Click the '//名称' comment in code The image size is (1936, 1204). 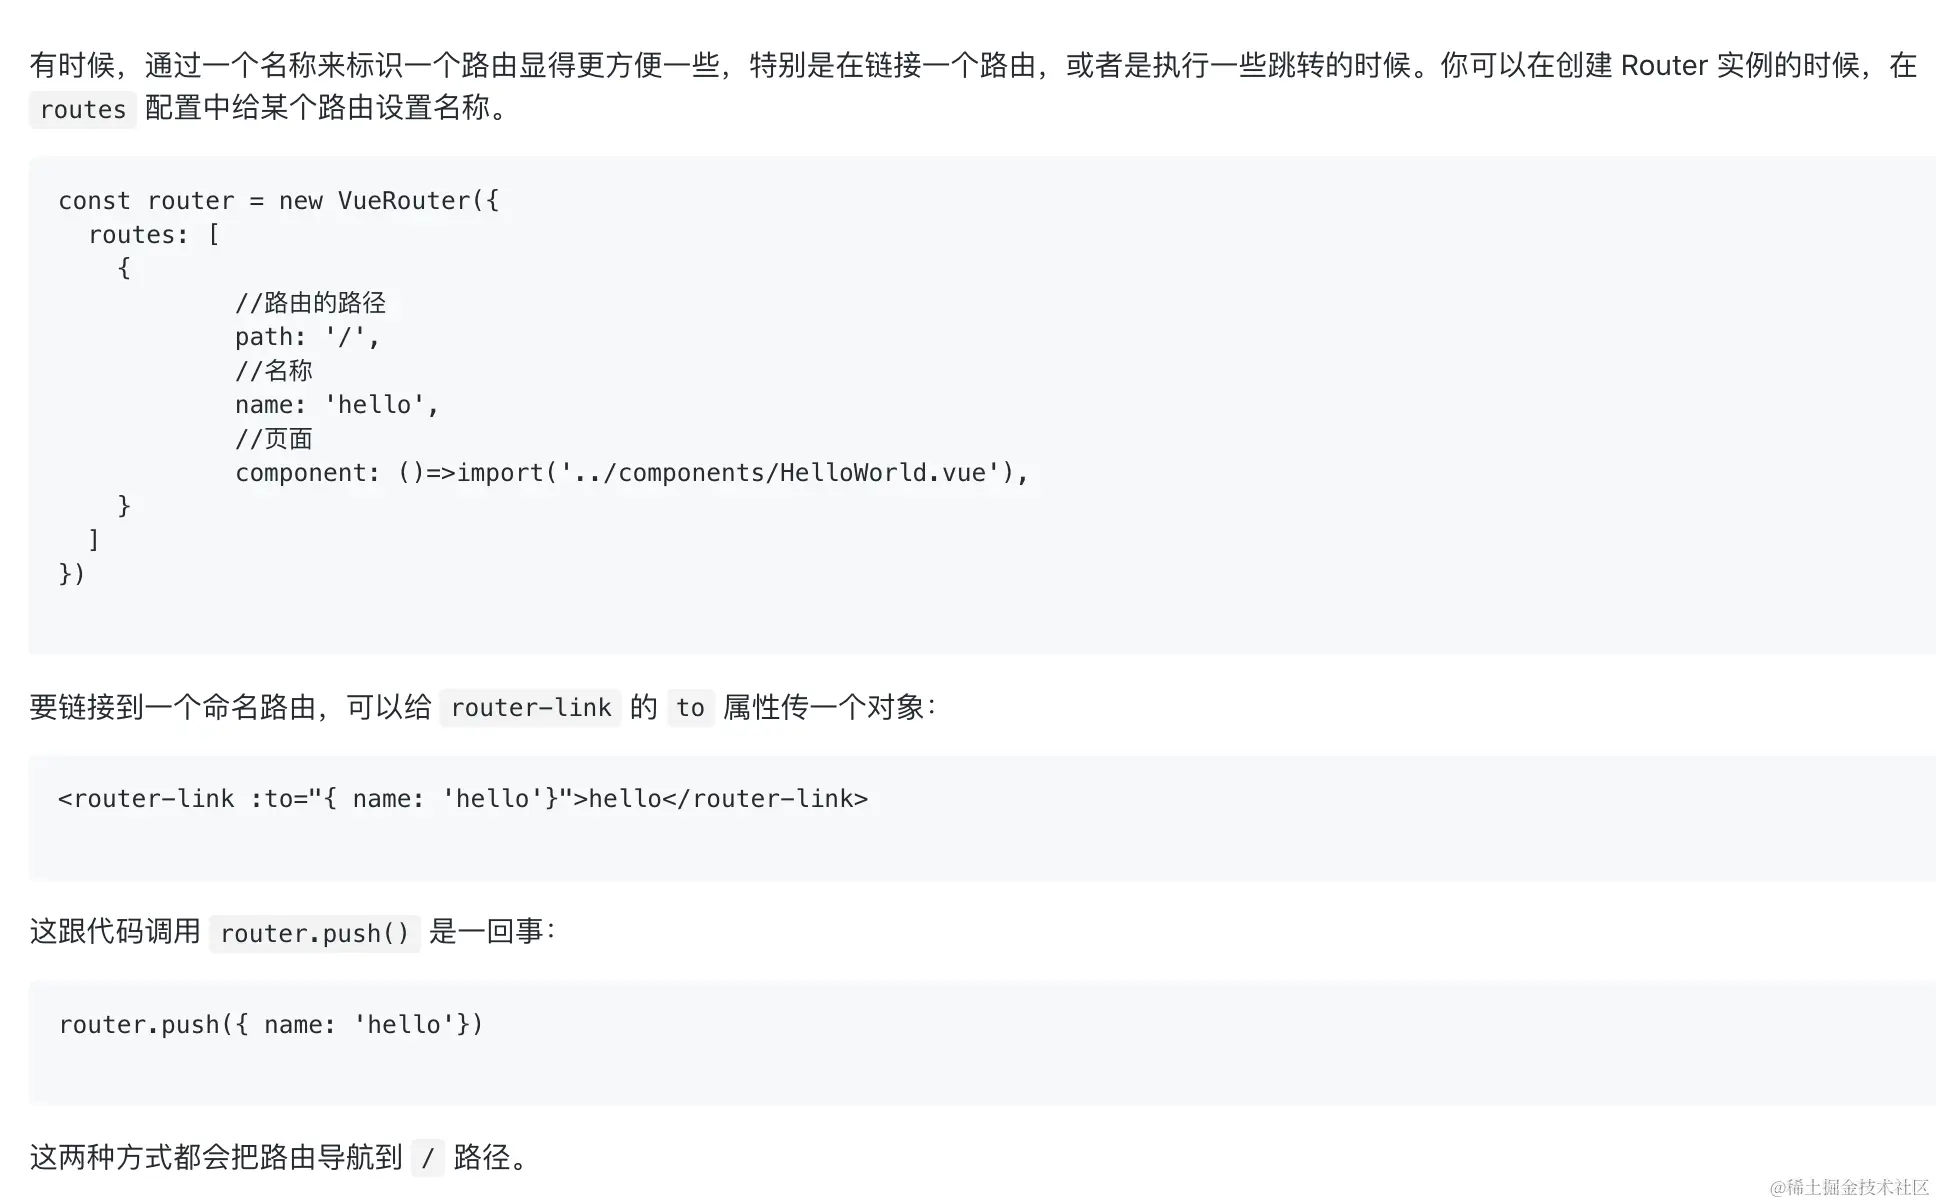click(273, 371)
